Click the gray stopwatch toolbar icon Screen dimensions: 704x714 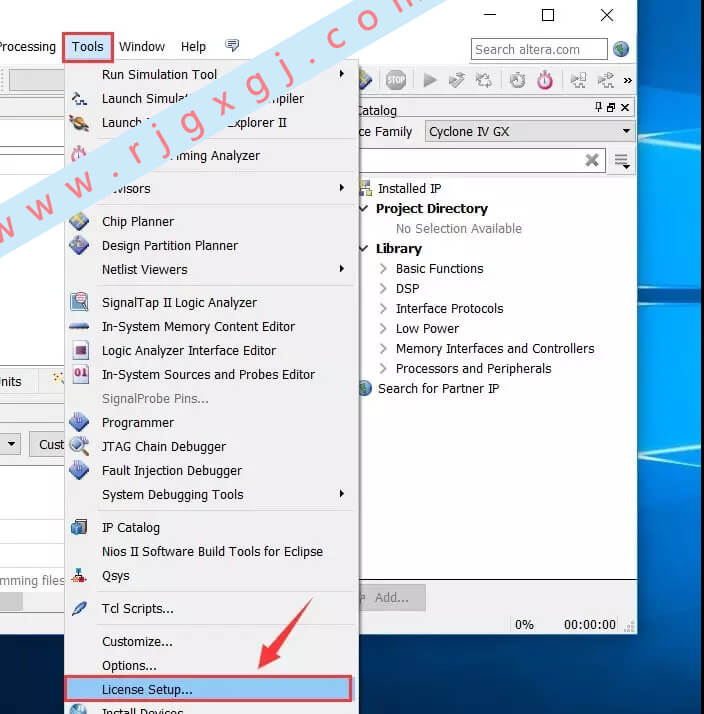point(517,80)
